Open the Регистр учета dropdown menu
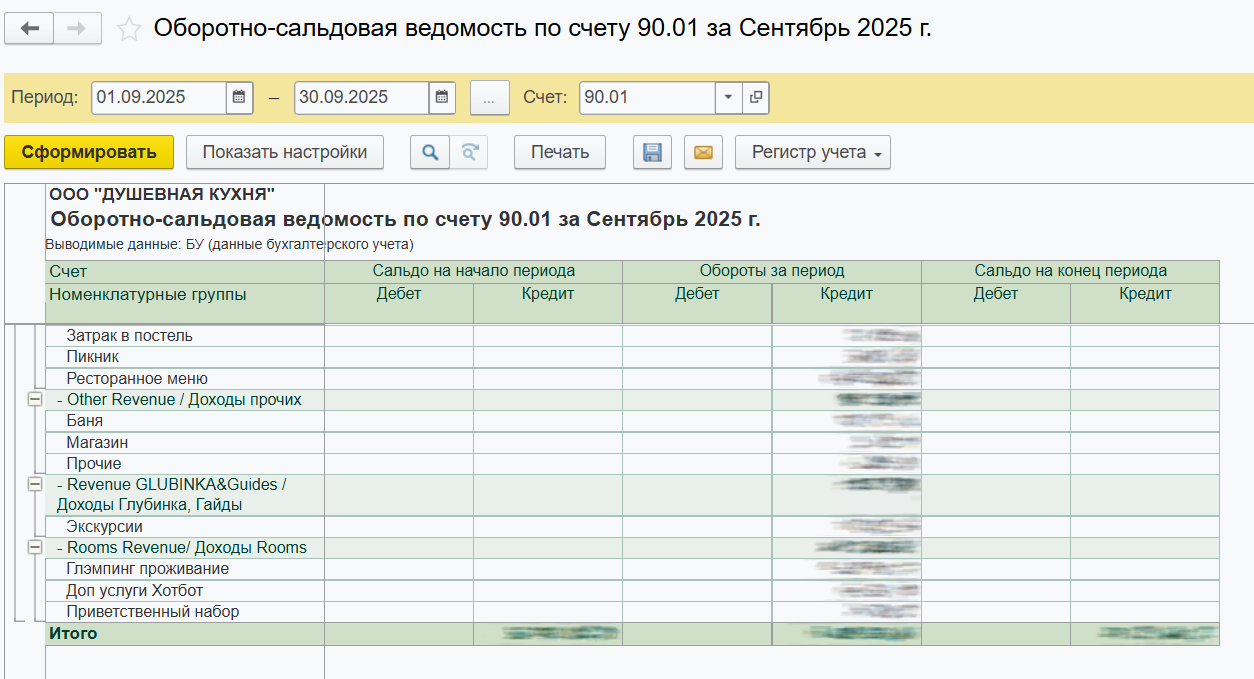 813,152
